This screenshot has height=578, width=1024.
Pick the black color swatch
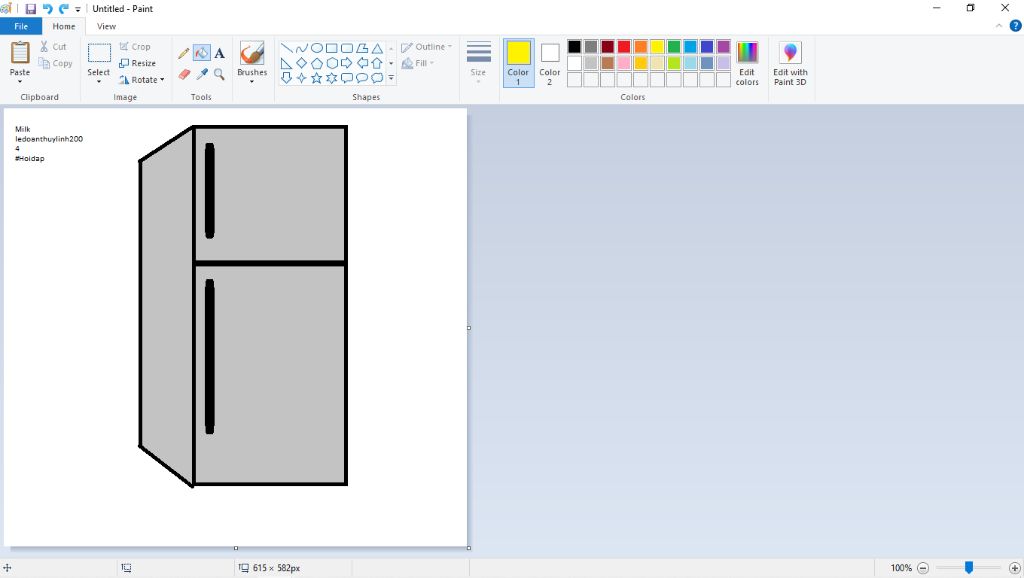[574, 46]
